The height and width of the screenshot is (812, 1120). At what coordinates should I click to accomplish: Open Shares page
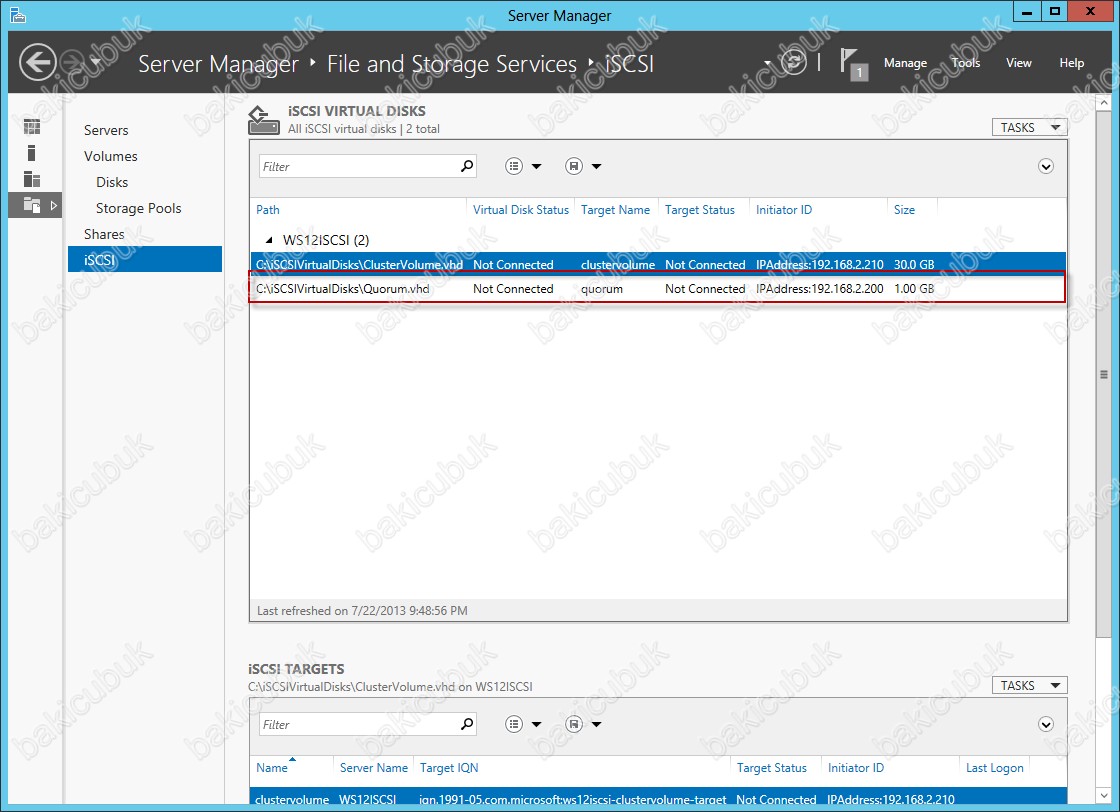pyautogui.click(x=104, y=234)
